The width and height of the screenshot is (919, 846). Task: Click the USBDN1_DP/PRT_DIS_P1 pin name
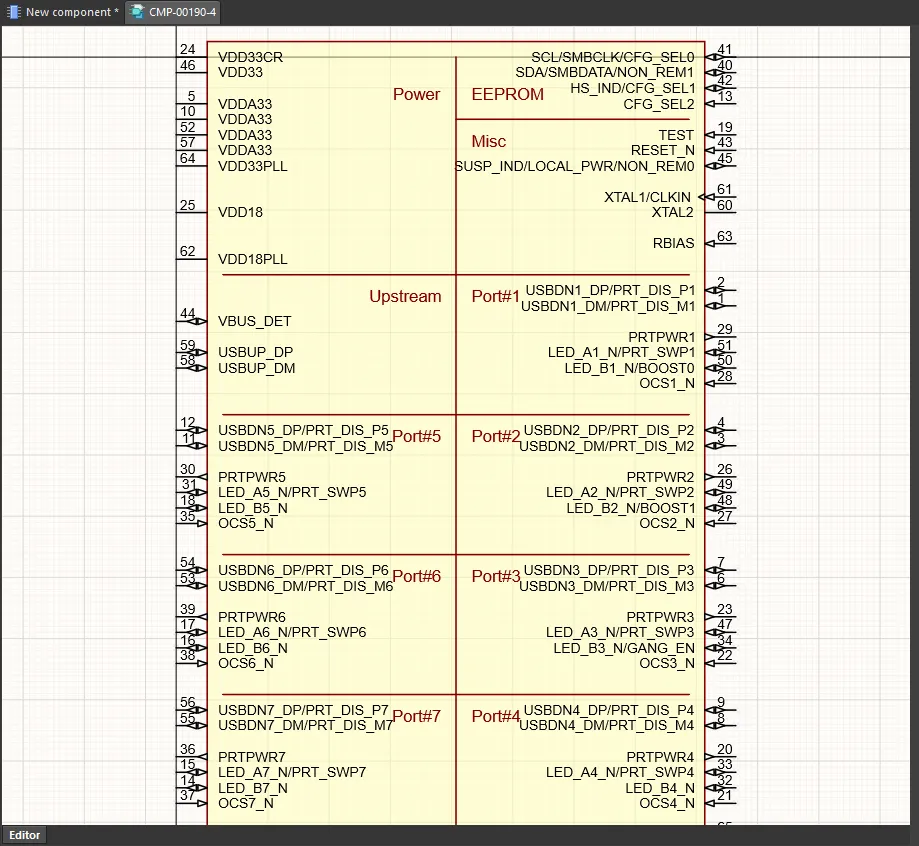pyautogui.click(x=610, y=290)
